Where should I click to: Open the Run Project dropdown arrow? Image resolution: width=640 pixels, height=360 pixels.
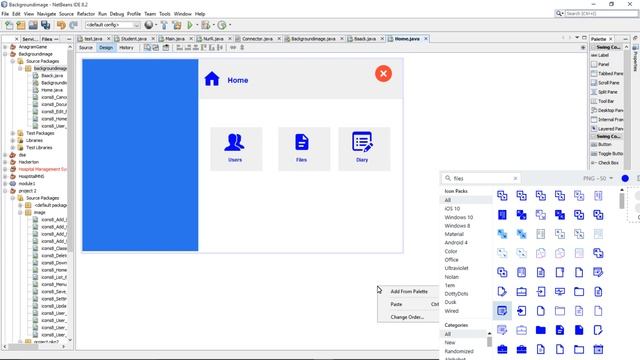[197, 25]
